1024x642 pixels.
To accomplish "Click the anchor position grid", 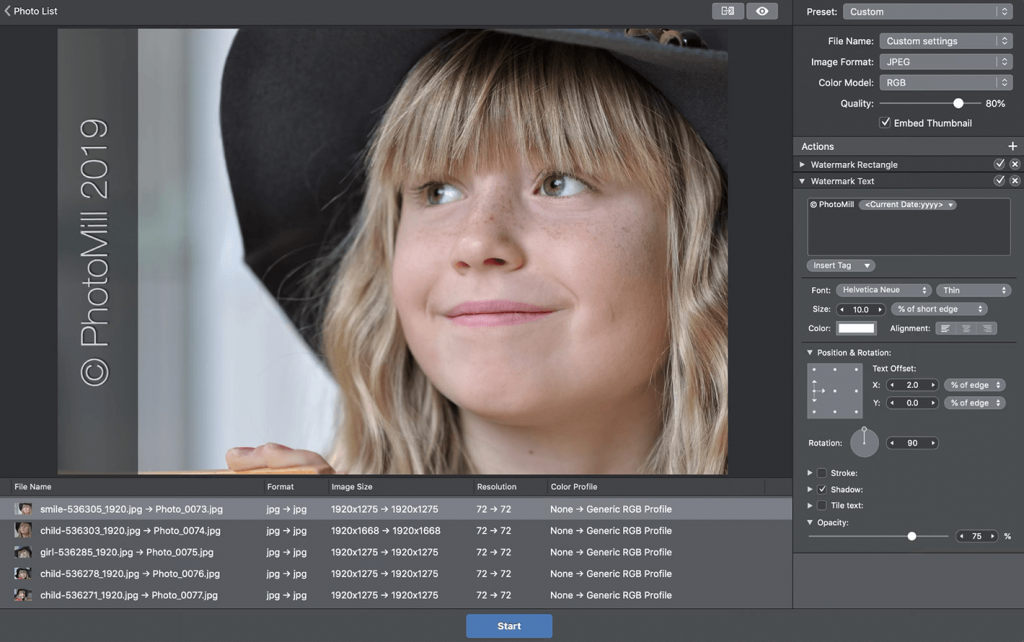I will (x=835, y=391).
